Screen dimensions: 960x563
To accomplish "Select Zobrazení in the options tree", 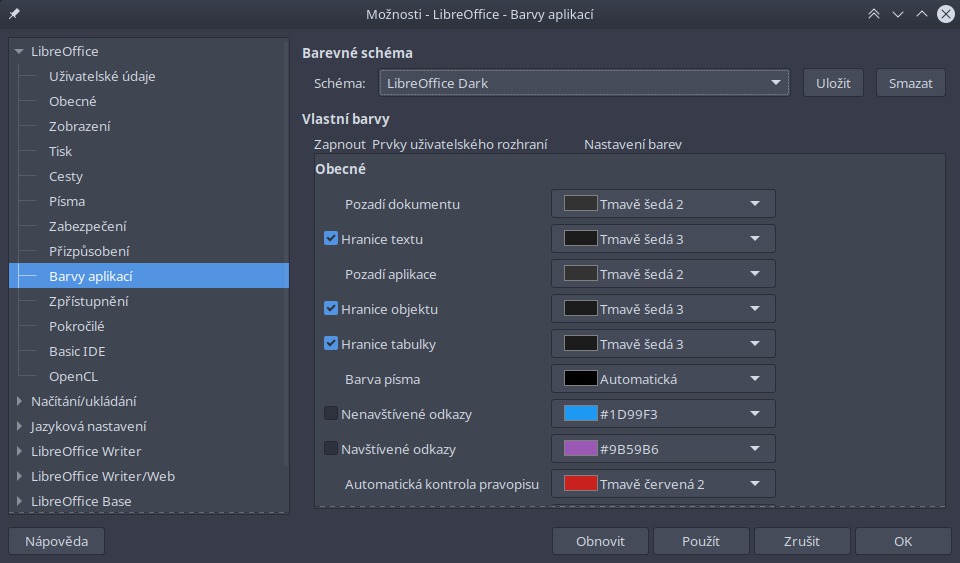I will [80, 126].
